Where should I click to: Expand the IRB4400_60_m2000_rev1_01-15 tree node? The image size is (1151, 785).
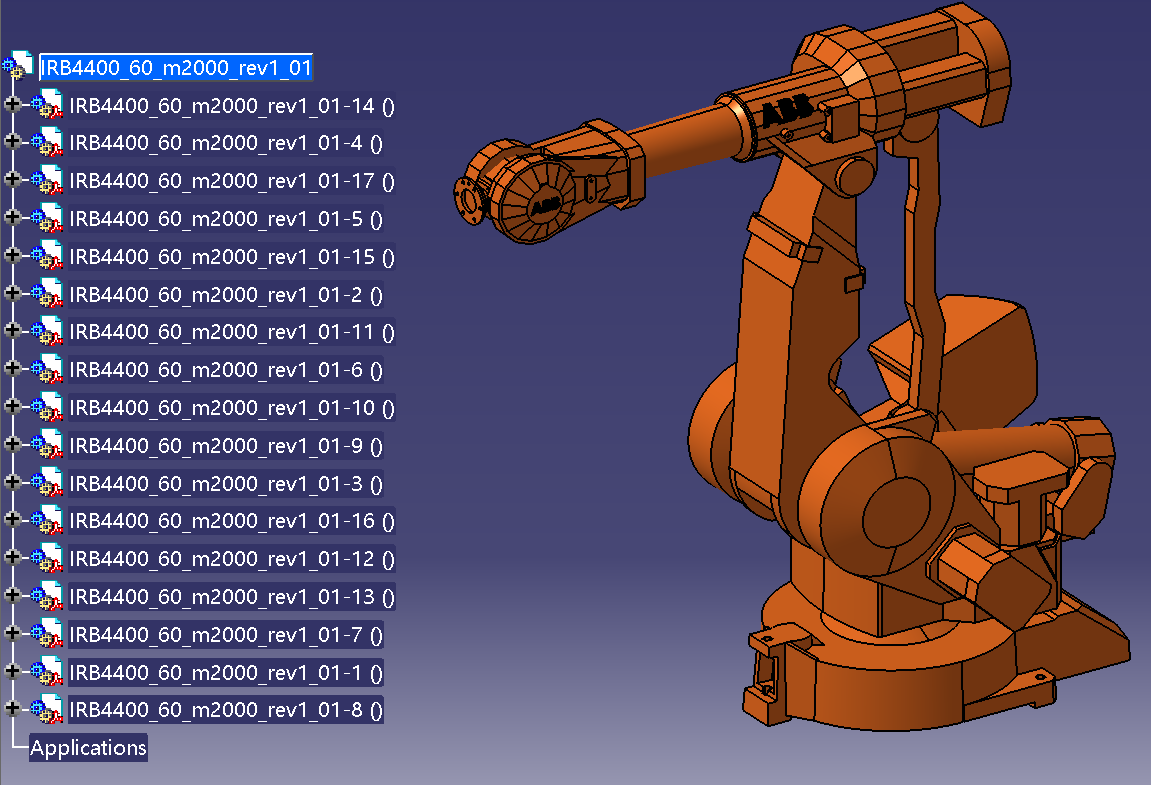[x=12, y=256]
